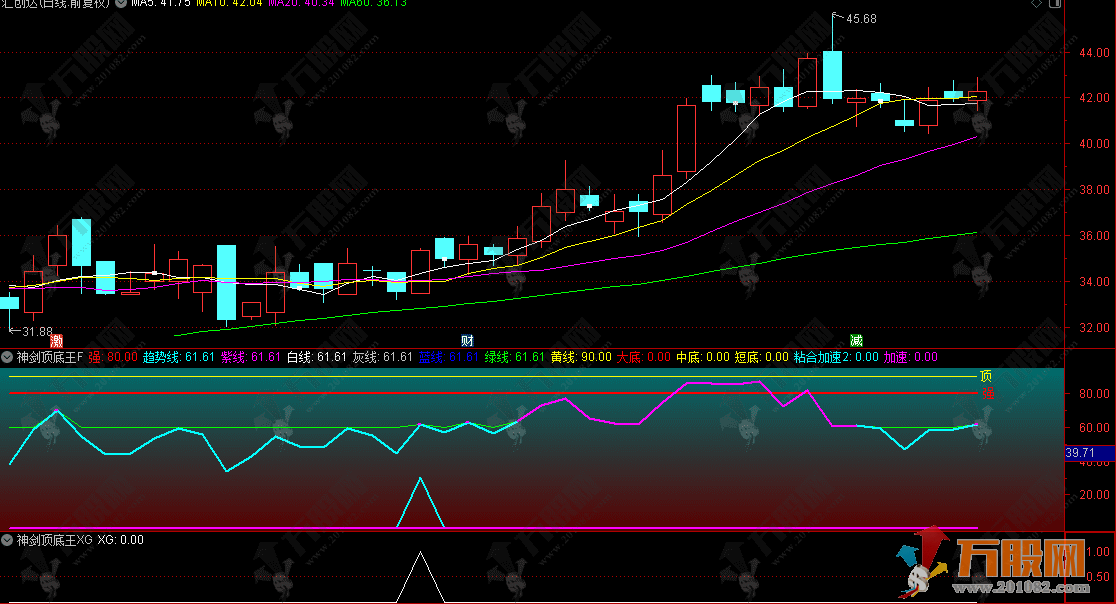Click the 31.88 low price label
This screenshot has width=1116, height=604.
(x=36, y=331)
